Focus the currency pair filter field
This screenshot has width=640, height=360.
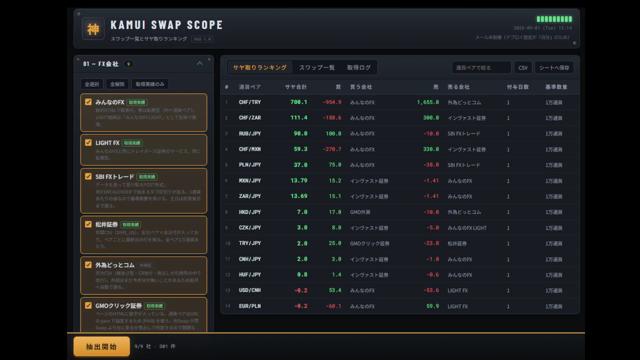tap(481, 68)
